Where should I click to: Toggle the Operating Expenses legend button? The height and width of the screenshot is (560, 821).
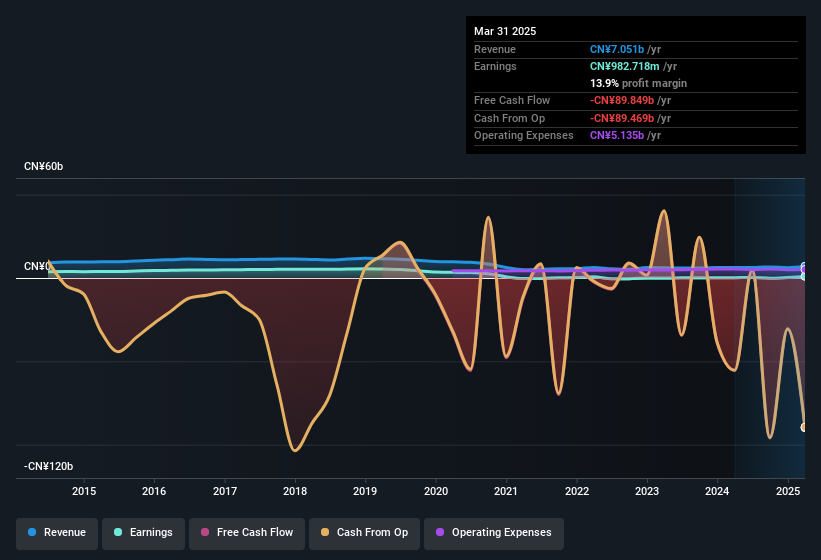coord(494,533)
